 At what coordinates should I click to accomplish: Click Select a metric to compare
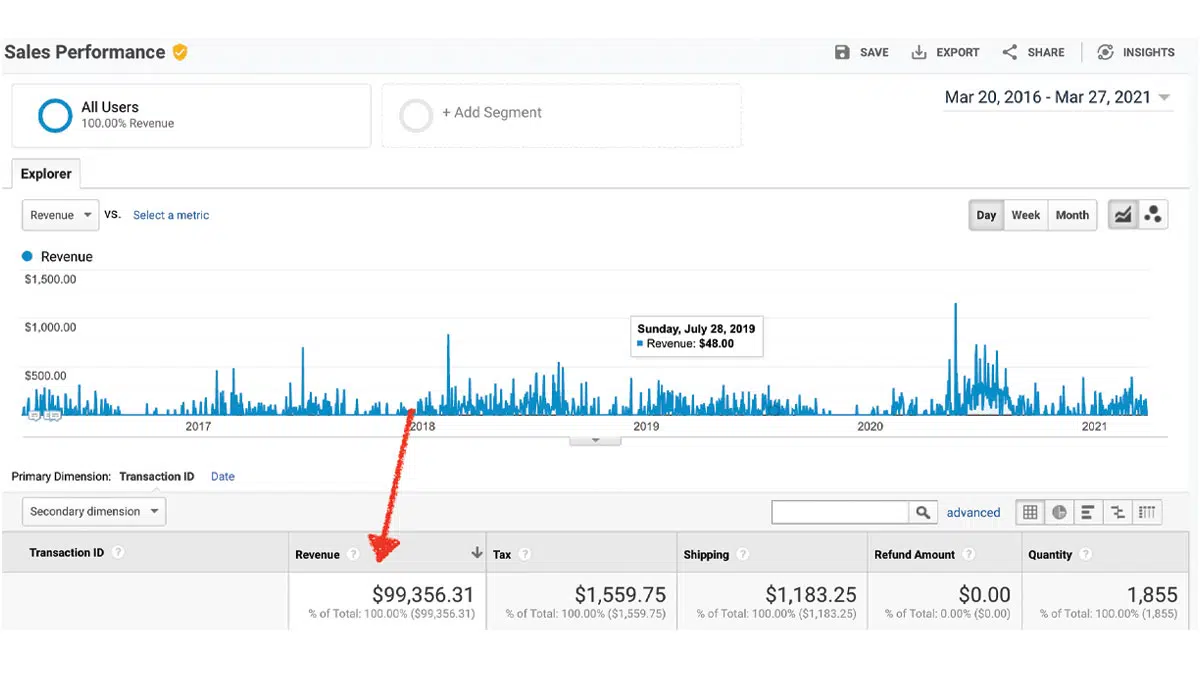170,214
